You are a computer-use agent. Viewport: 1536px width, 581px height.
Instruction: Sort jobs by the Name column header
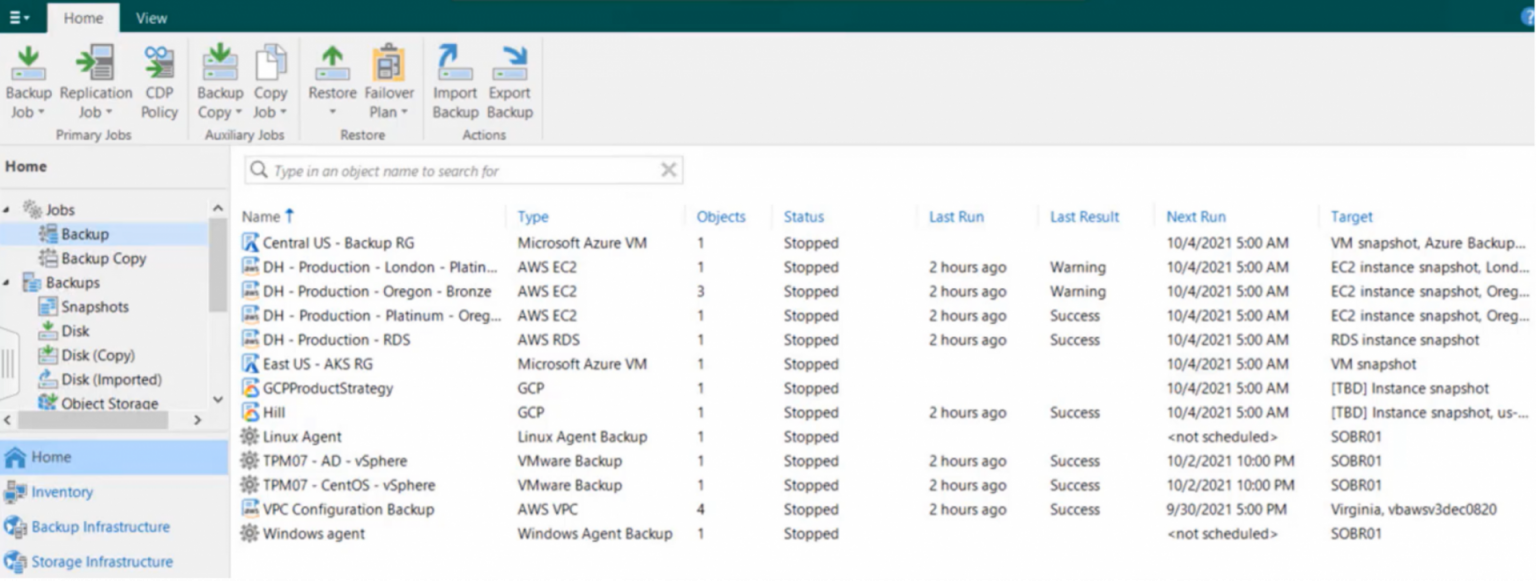pyautogui.click(x=259, y=217)
